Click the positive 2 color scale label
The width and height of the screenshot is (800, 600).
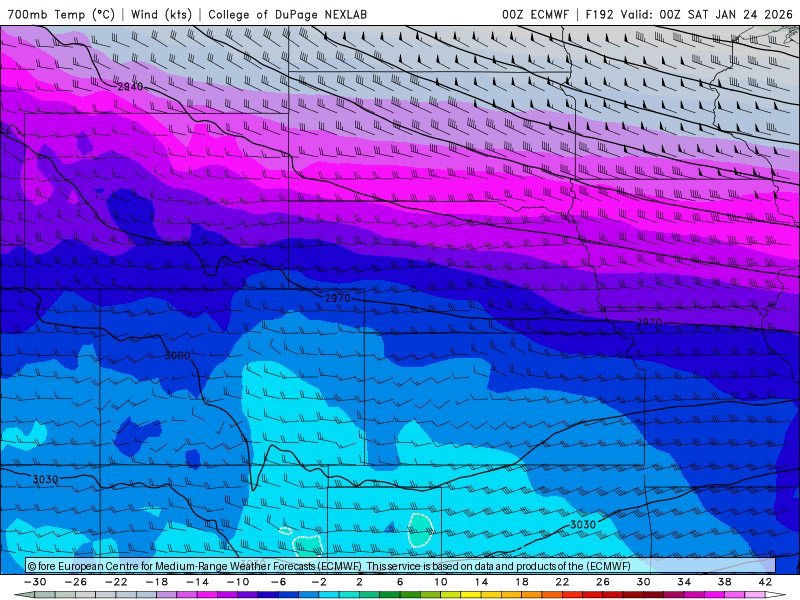(x=360, y=582)
